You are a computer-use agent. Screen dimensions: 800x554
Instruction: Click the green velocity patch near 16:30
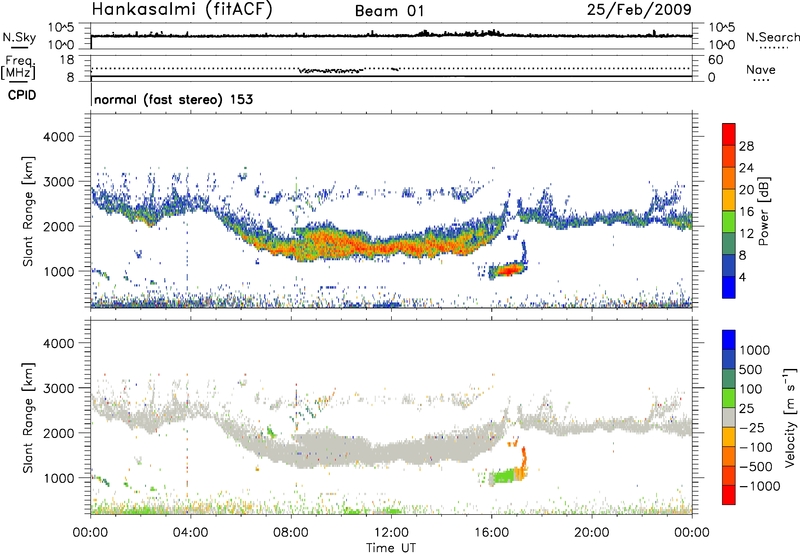(504, 477)
